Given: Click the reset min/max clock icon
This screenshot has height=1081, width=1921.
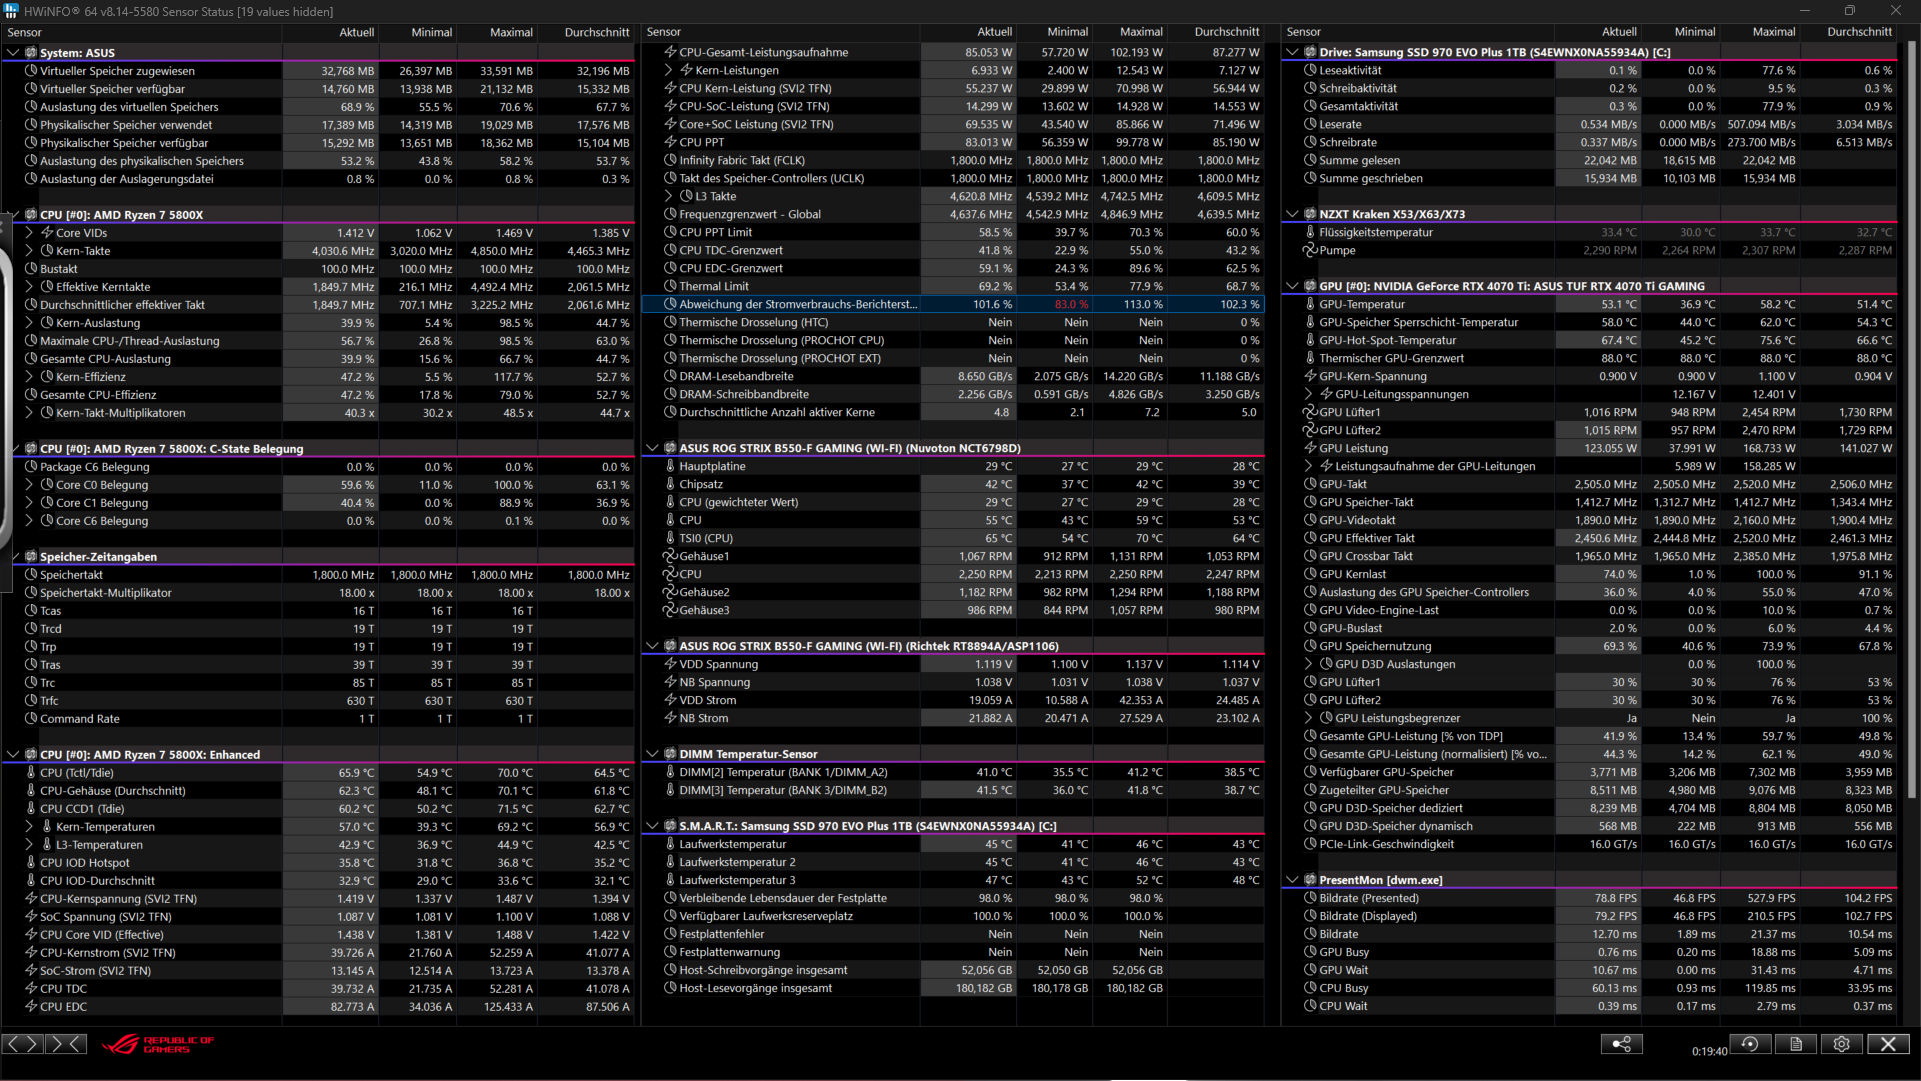Looking at the screenshot, I should (x=1749, y=1044).
